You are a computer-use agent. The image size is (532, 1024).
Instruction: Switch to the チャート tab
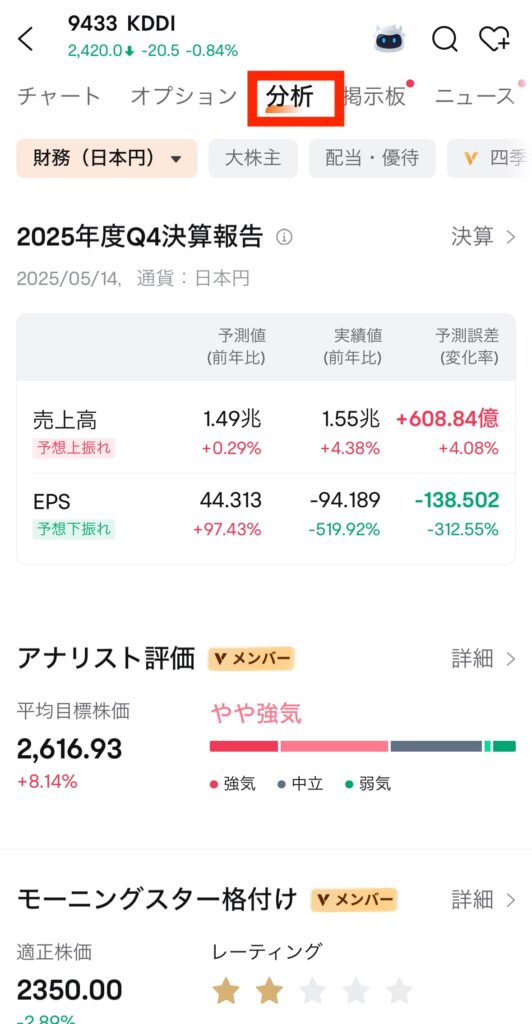(x=59, y=96)
